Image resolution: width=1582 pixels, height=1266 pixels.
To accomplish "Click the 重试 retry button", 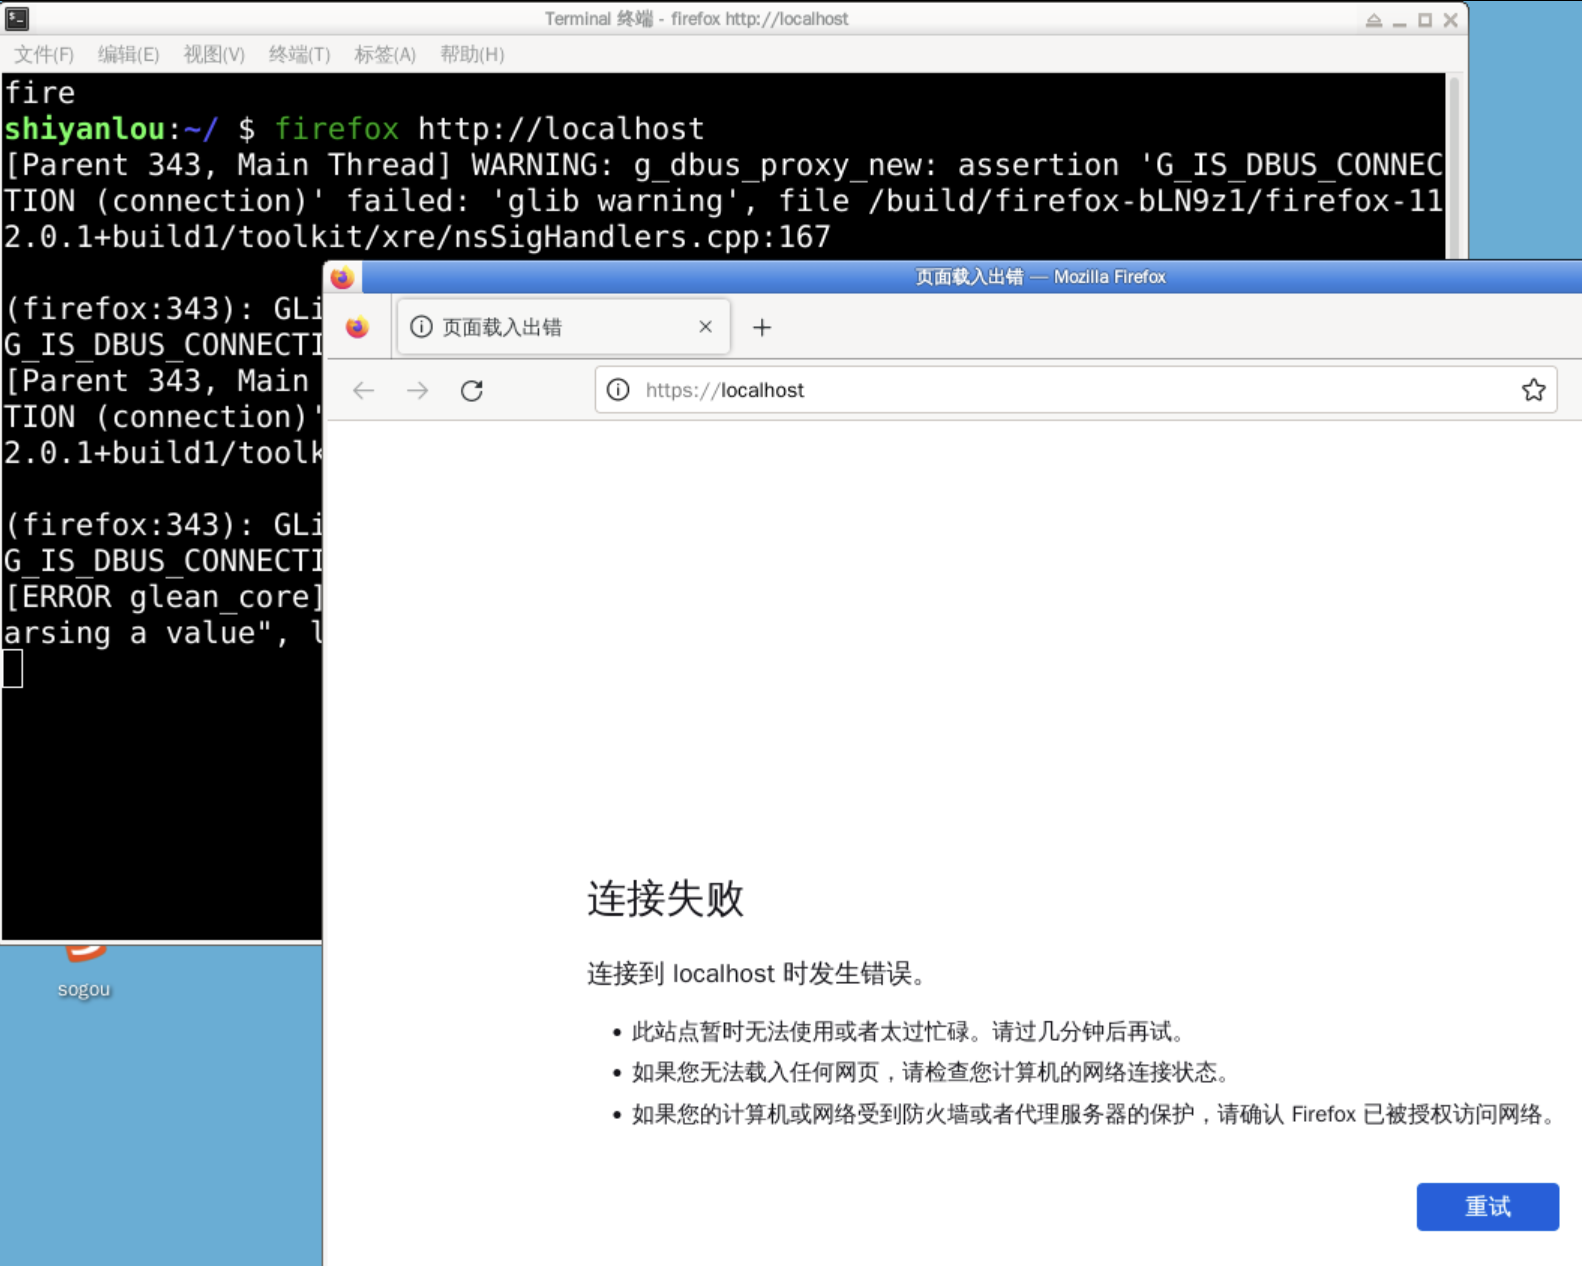I will 1487,1206.
